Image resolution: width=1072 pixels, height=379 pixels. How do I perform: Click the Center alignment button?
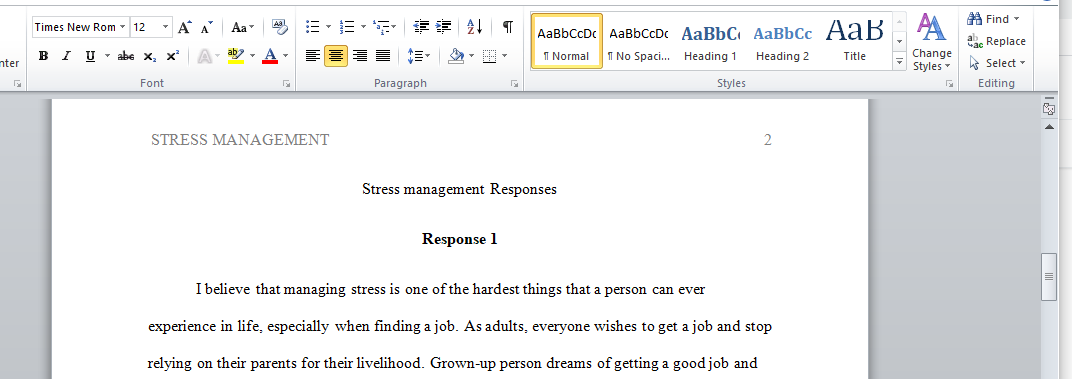point(336,56)
